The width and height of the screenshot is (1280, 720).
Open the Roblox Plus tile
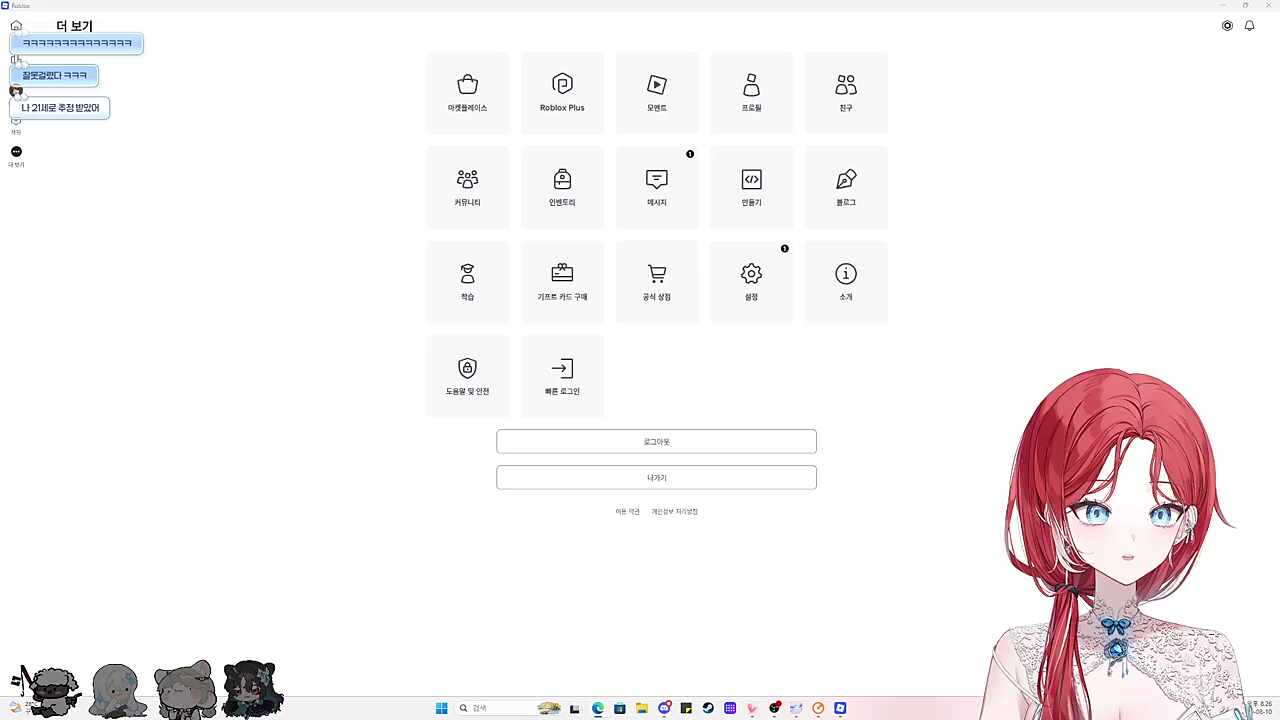[x=562, y=93]
